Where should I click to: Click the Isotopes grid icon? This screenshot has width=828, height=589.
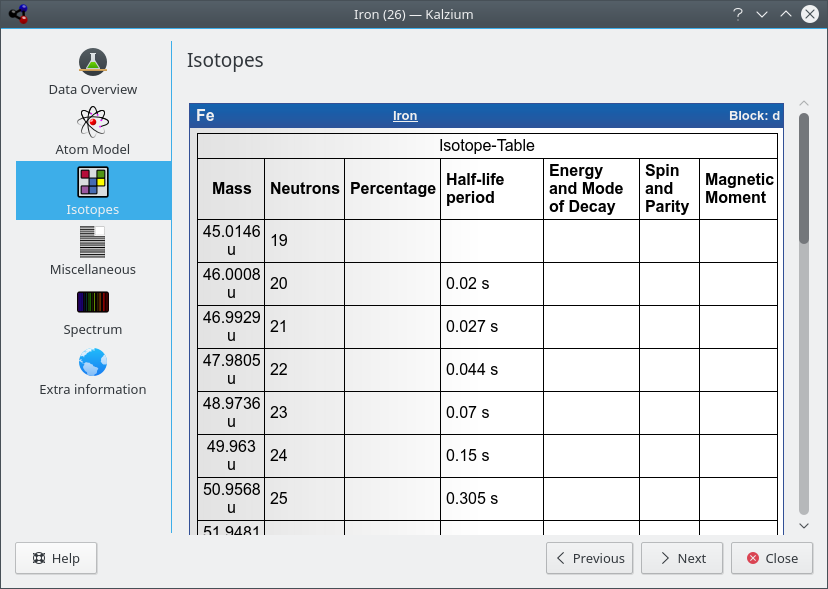pyautogui.click(x=93, y=182)
